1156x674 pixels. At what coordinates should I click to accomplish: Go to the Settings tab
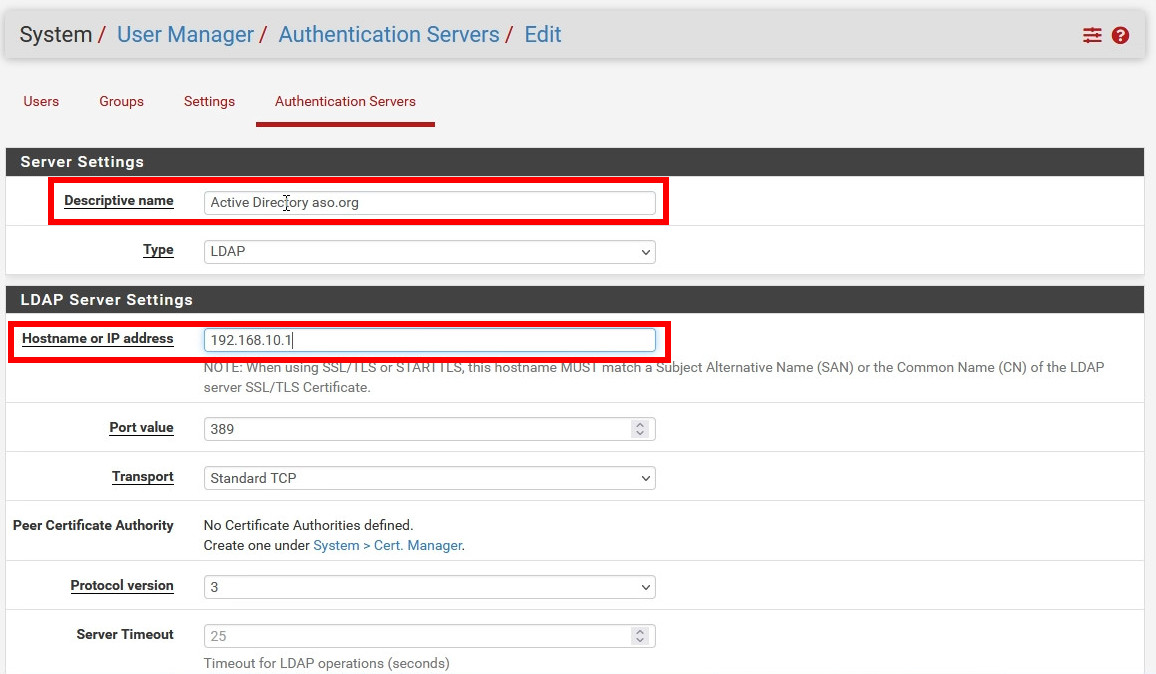click(209, 101)
